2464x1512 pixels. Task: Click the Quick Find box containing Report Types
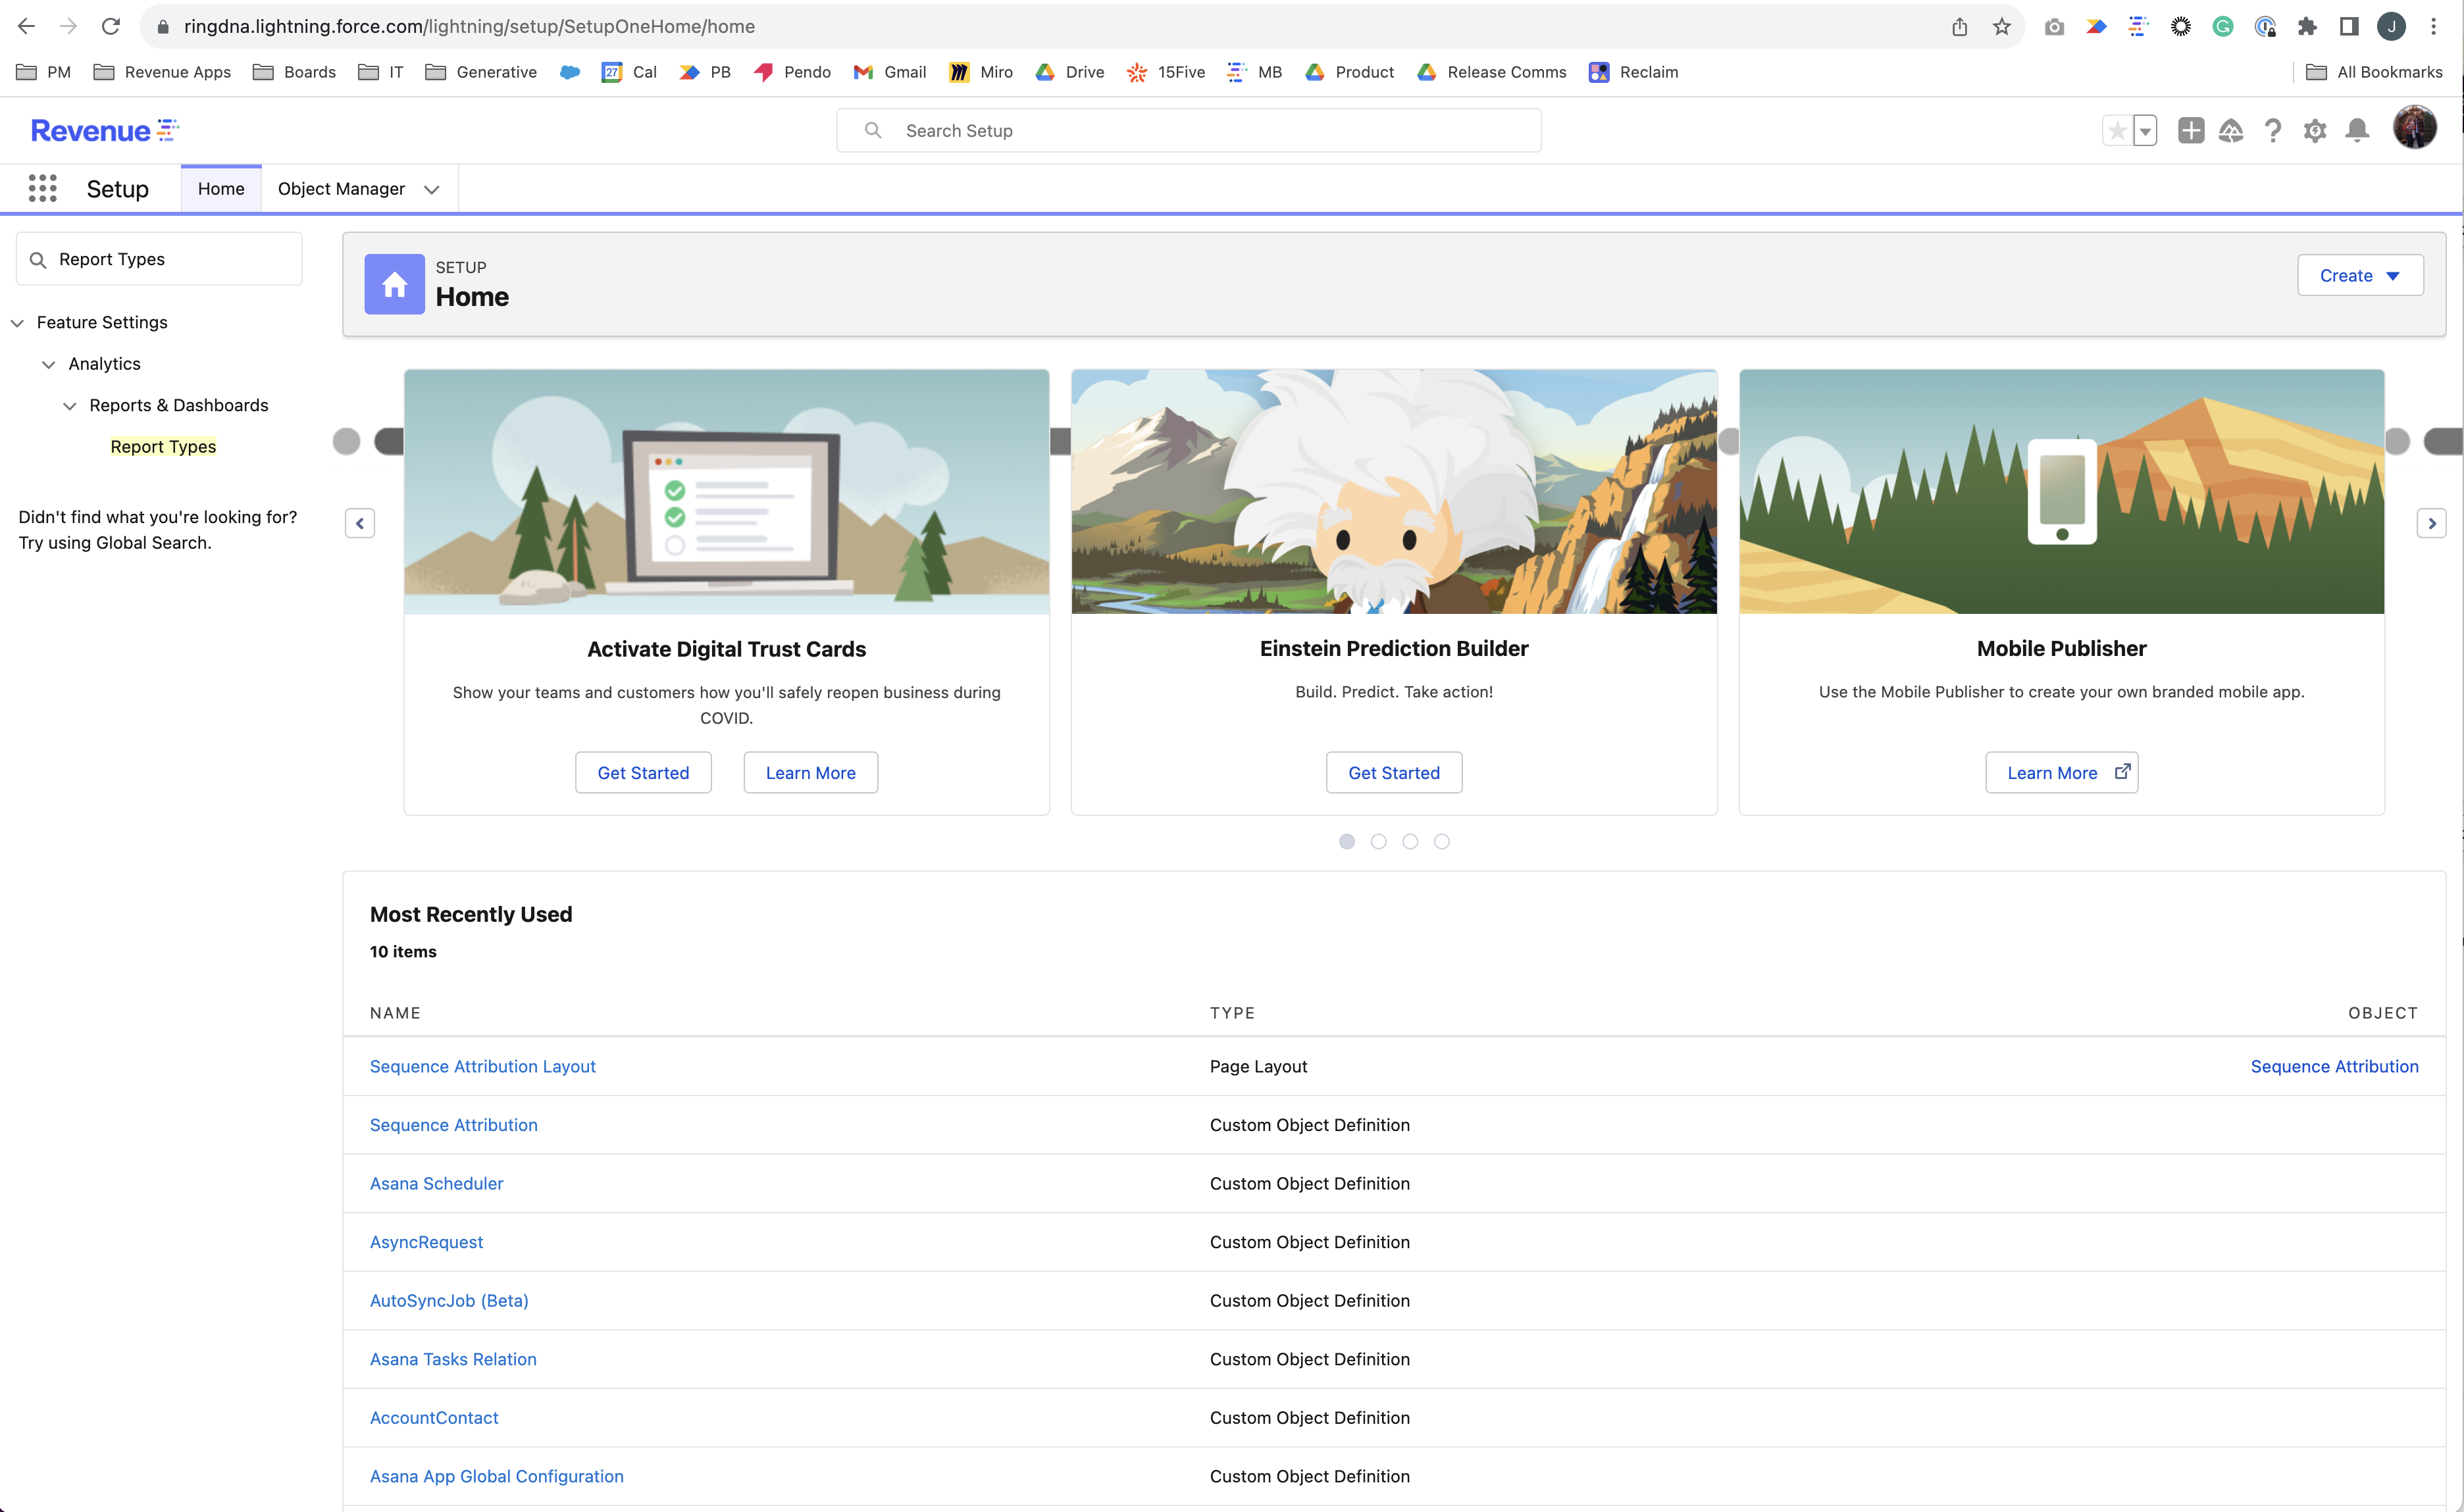pos(159,259)
